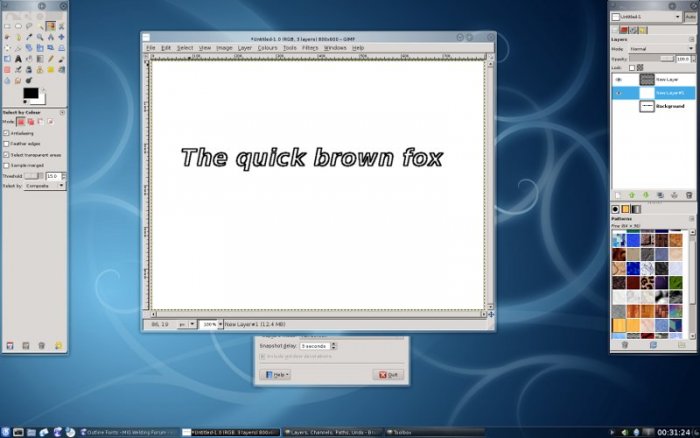
Task: Select the Free Select lasso tool
Action: [29, 26]
